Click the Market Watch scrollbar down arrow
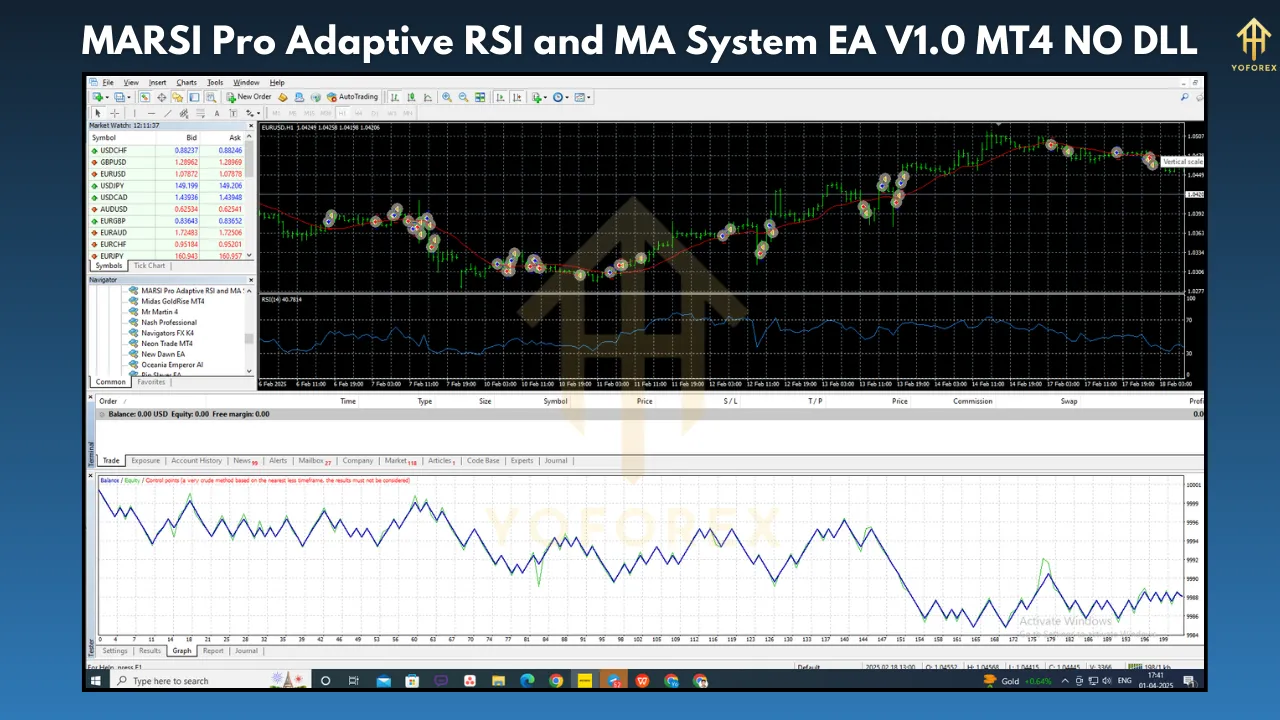Screen dimensions: 1280x720 (251, 255)
